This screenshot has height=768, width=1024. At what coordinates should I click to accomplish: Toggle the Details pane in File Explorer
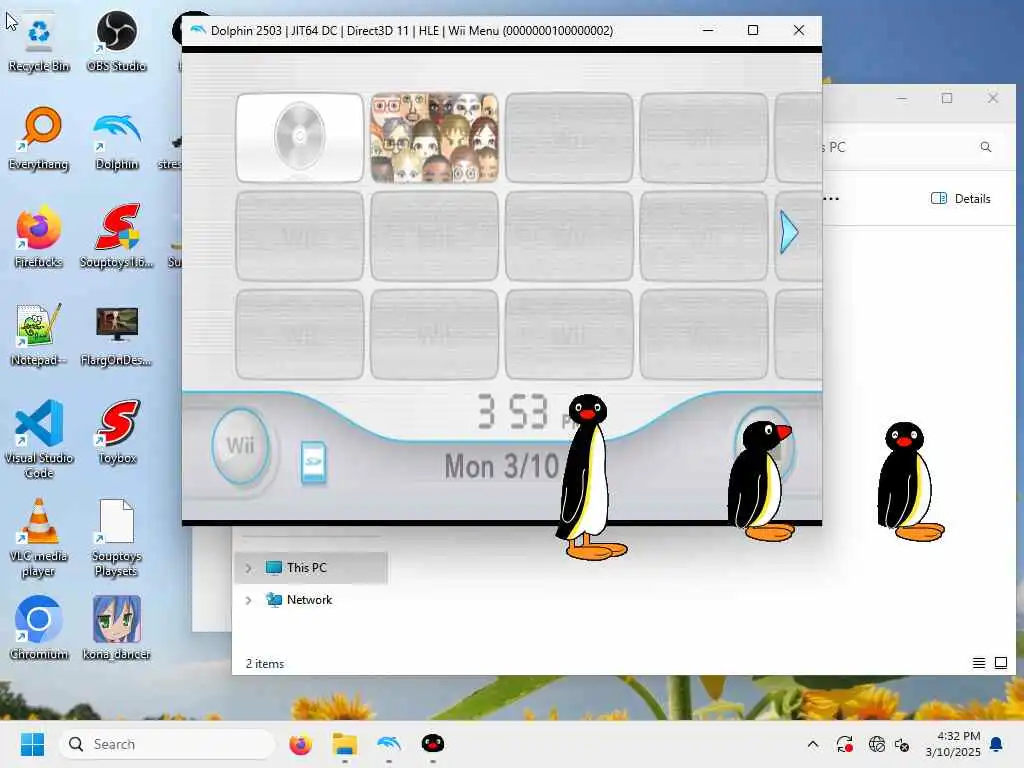[961, 199]
